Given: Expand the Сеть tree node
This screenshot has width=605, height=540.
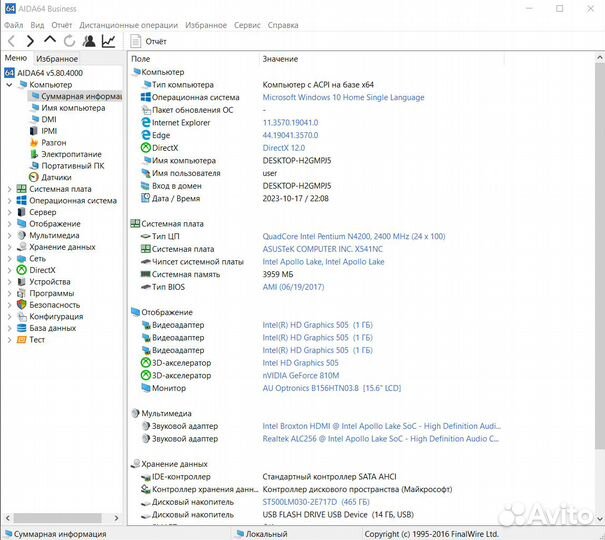Looking at the screenshot, I should 9,258.
